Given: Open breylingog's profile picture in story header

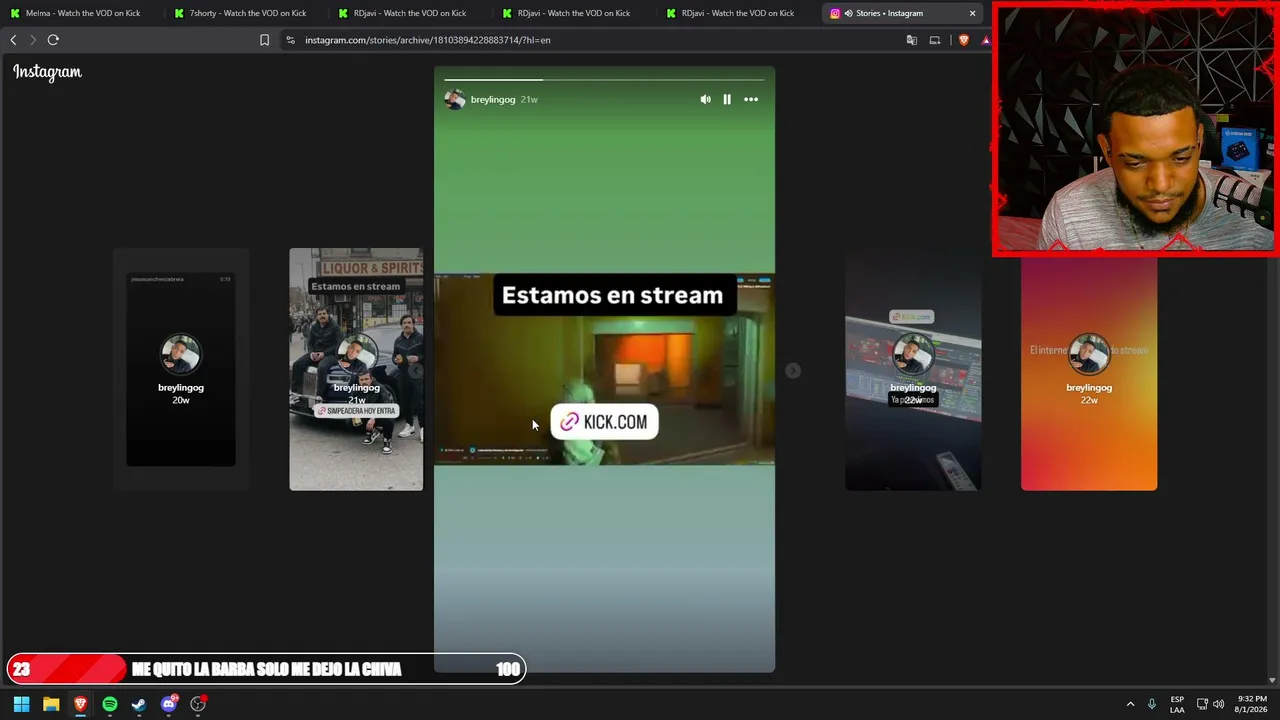Looking at the screenshot, I should [x=455, y=99].
